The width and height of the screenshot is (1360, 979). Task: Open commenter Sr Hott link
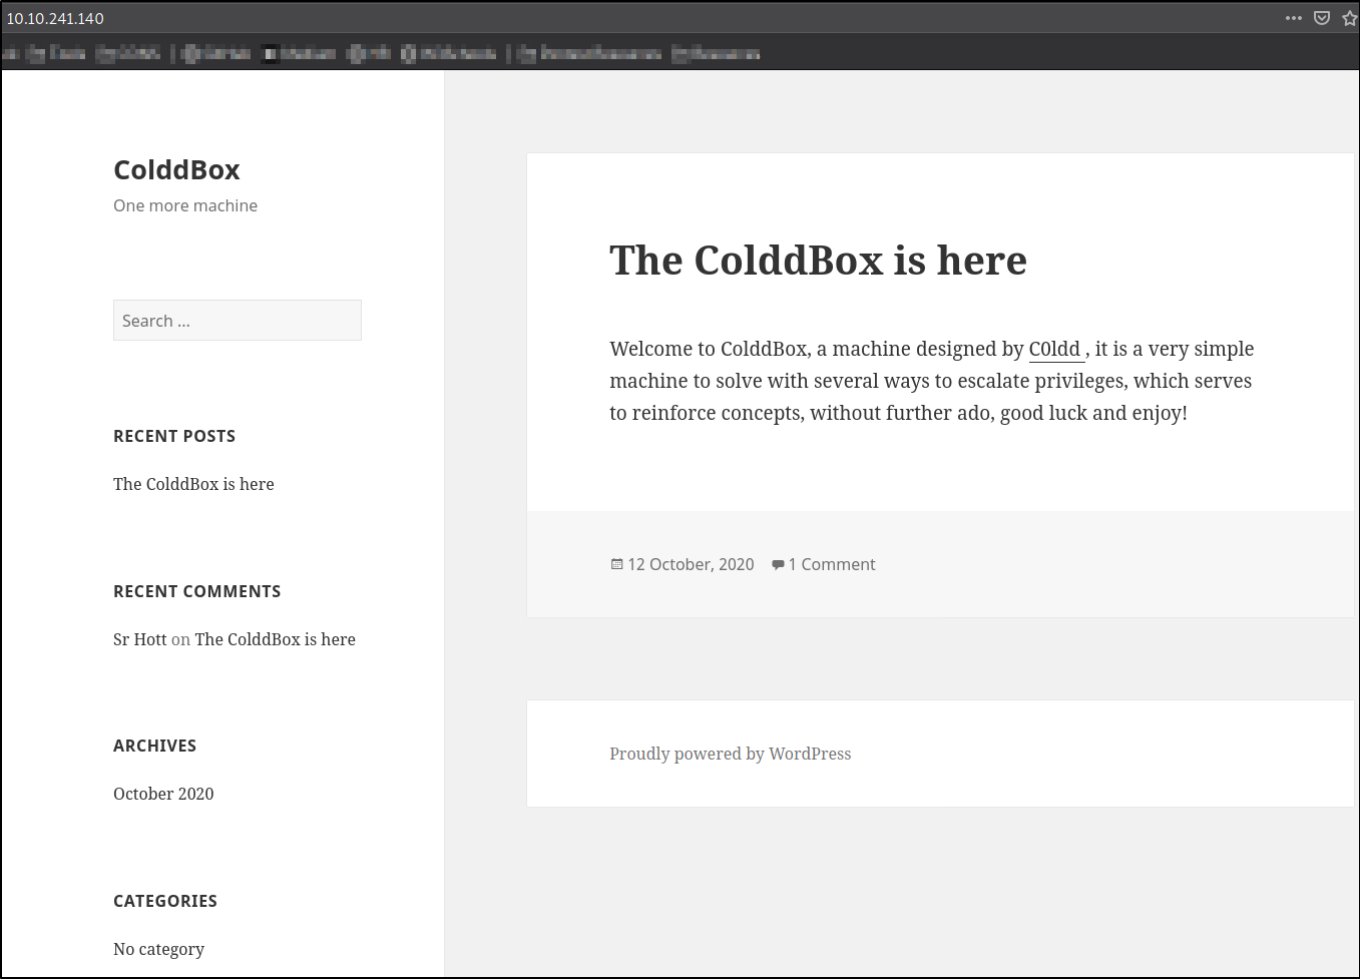click(x=140, y=639)
